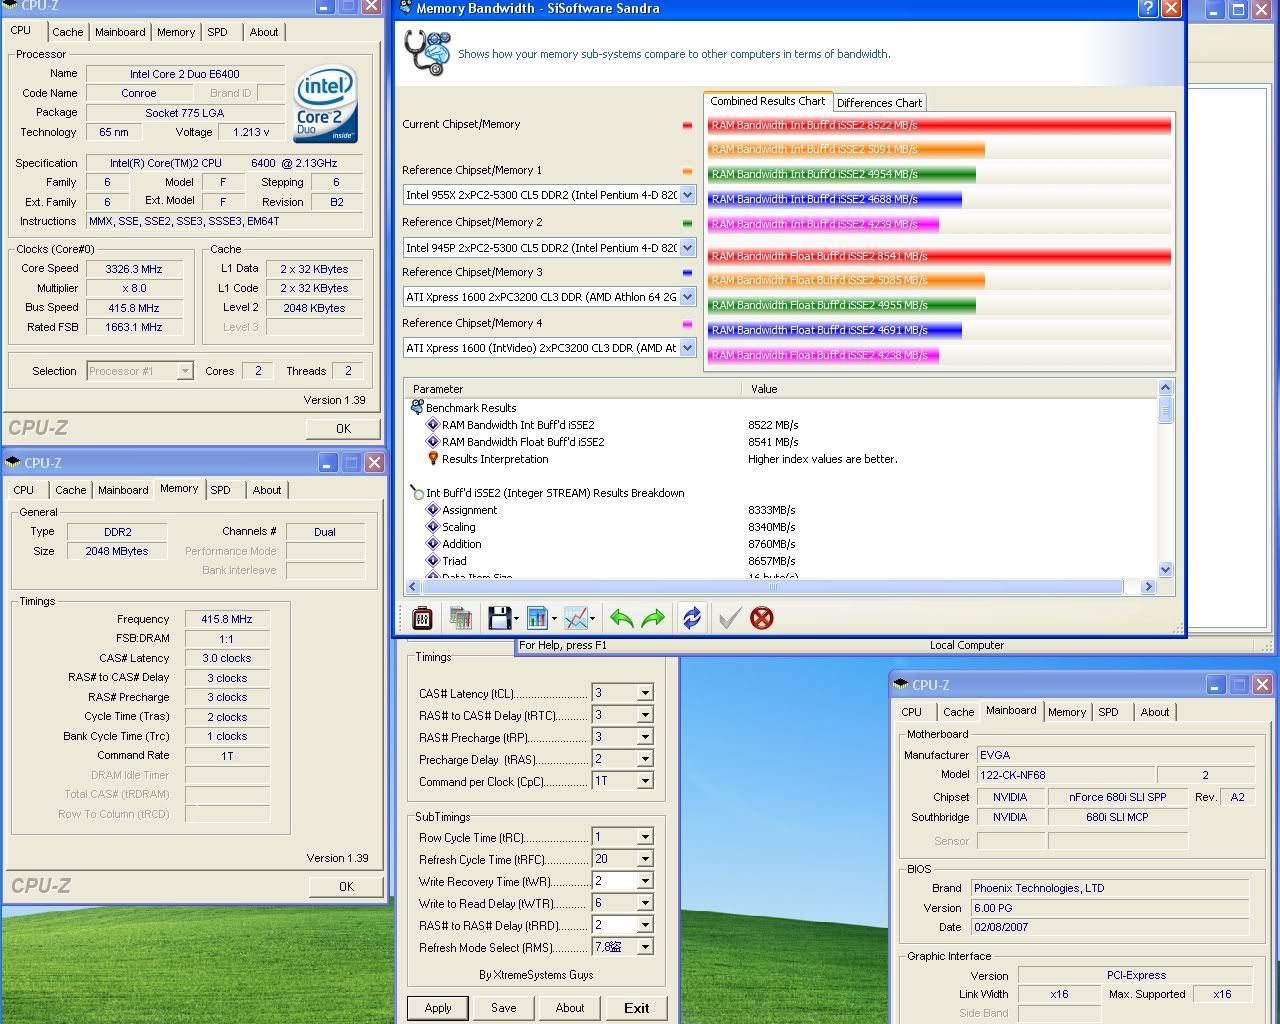Open About tab in CPU-Z Memory window
This screenshot has width=1280, height=1024.
(267, 490)
